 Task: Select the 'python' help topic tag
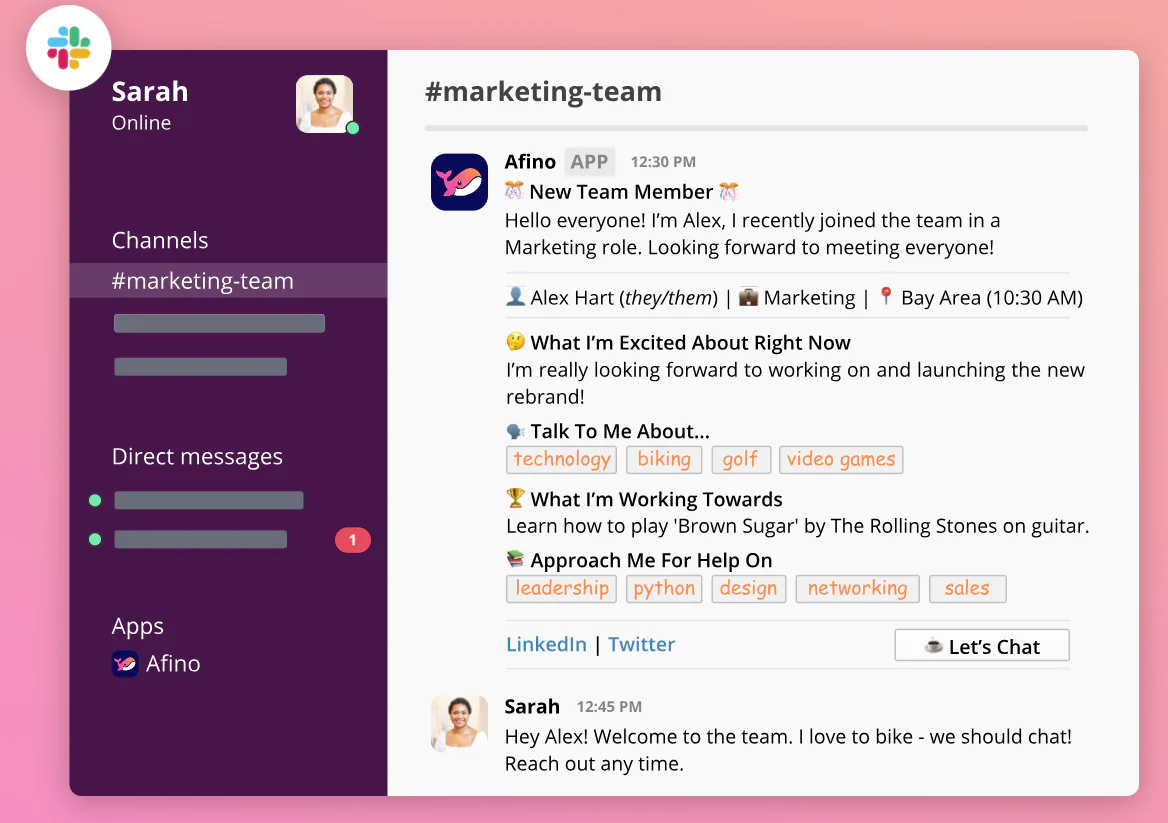(664, 588)
